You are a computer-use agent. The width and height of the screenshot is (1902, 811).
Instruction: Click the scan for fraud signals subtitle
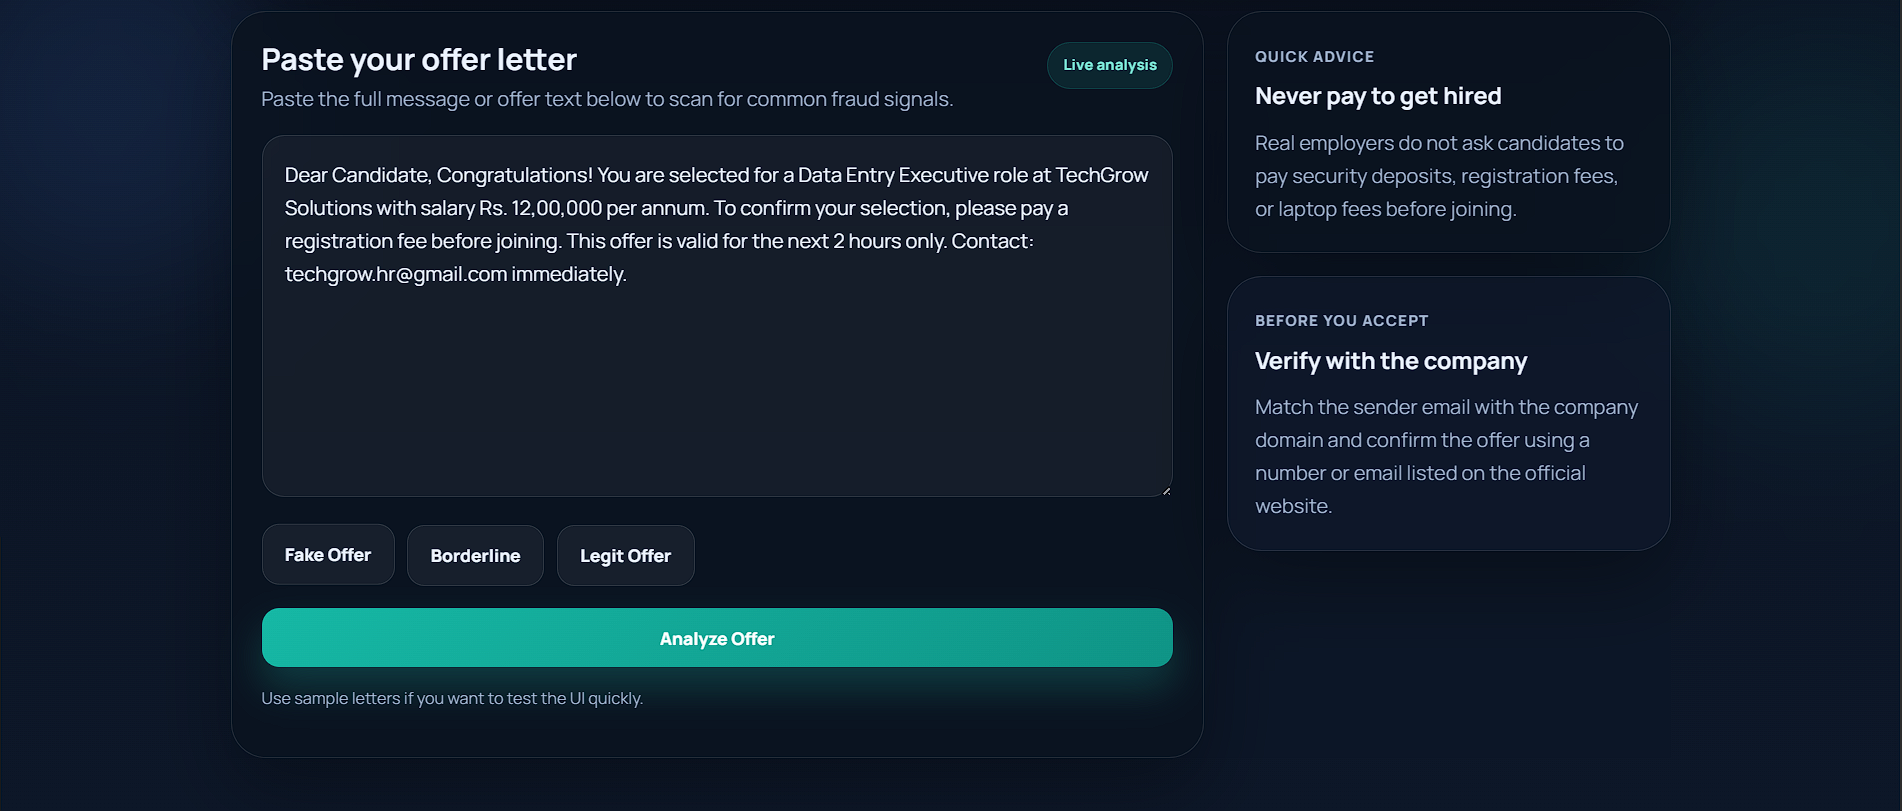pyautogui.click(x=607, y=99)
